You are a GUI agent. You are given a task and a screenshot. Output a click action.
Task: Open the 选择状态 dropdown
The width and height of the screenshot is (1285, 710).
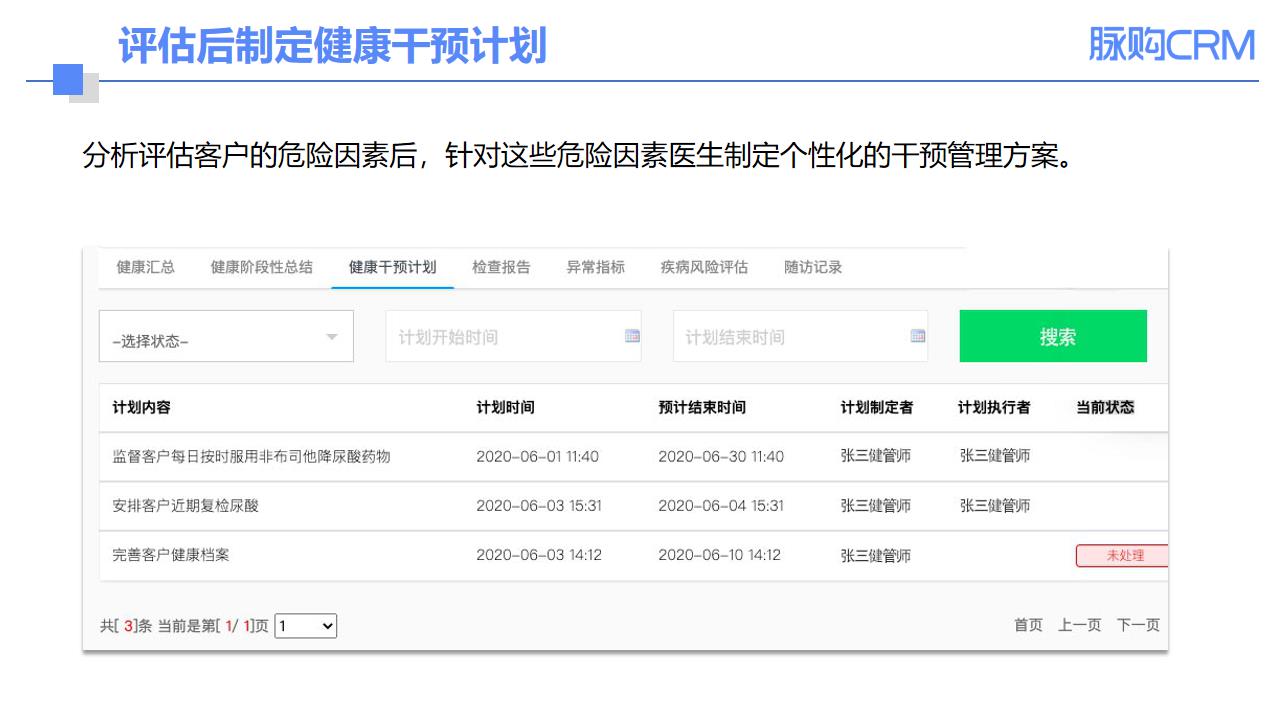(226, 338)
